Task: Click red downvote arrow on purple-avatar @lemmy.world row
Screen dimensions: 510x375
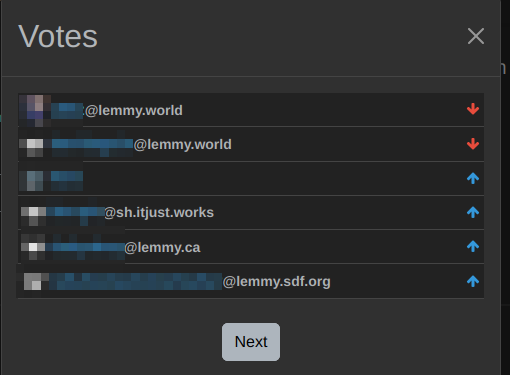Action: pyautogui.click(x=473, y=109)
